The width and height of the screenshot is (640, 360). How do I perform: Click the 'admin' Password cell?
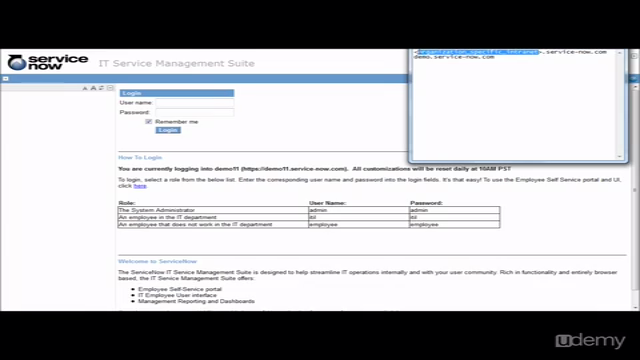pos(454,210)
